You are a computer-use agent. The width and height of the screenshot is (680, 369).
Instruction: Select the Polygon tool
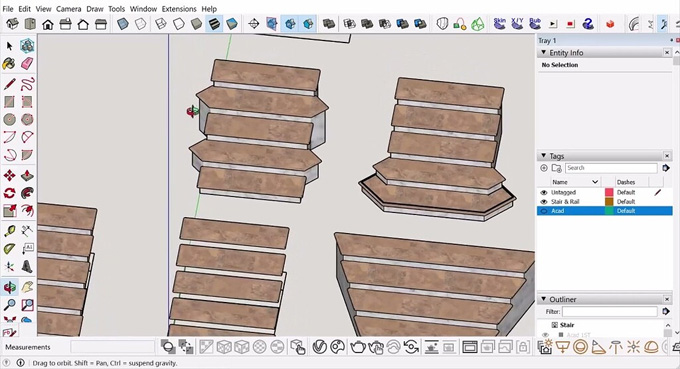[x=27, y=119]
